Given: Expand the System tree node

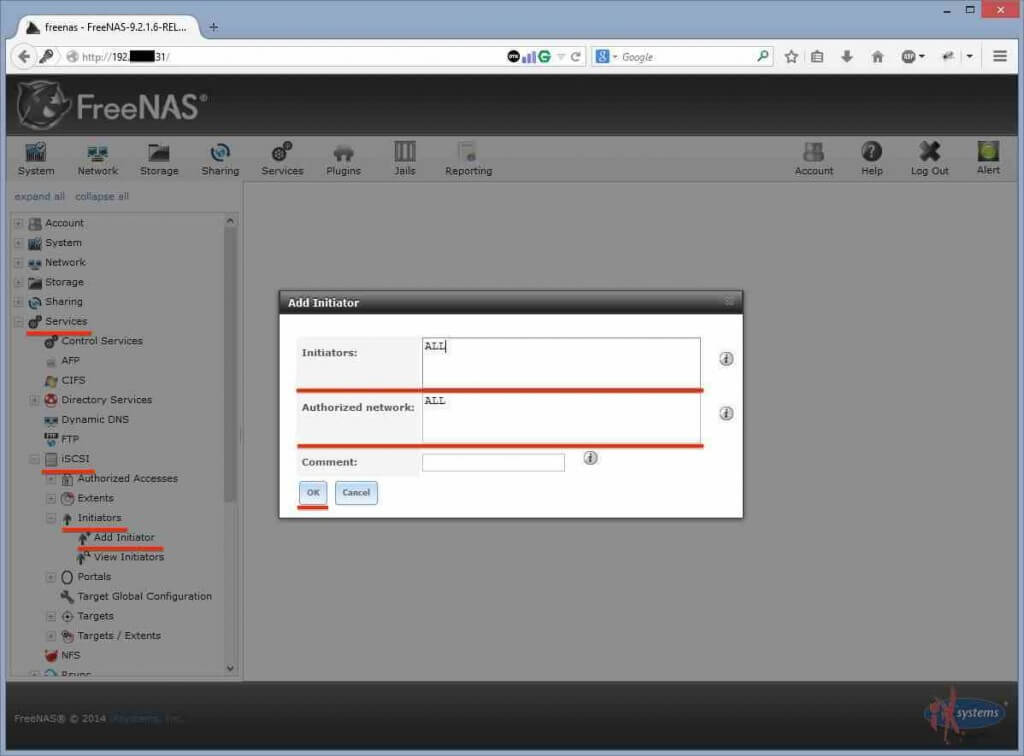Looking at the screenshot, I should coord(18,243).
